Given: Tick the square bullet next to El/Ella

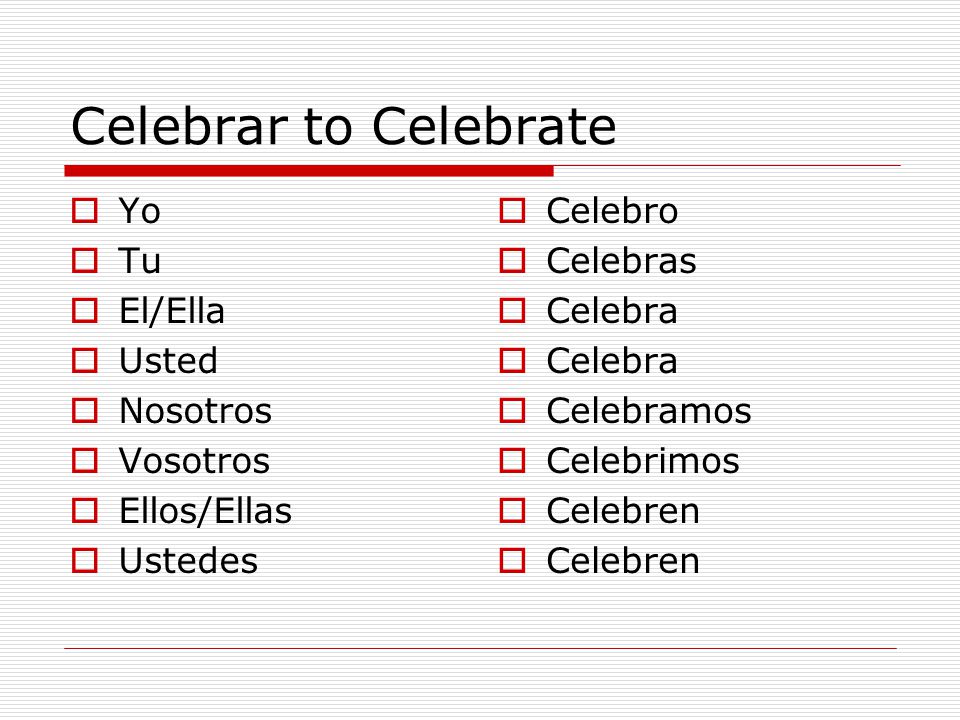Looking at the screenshot, I should tap(84, 310).
